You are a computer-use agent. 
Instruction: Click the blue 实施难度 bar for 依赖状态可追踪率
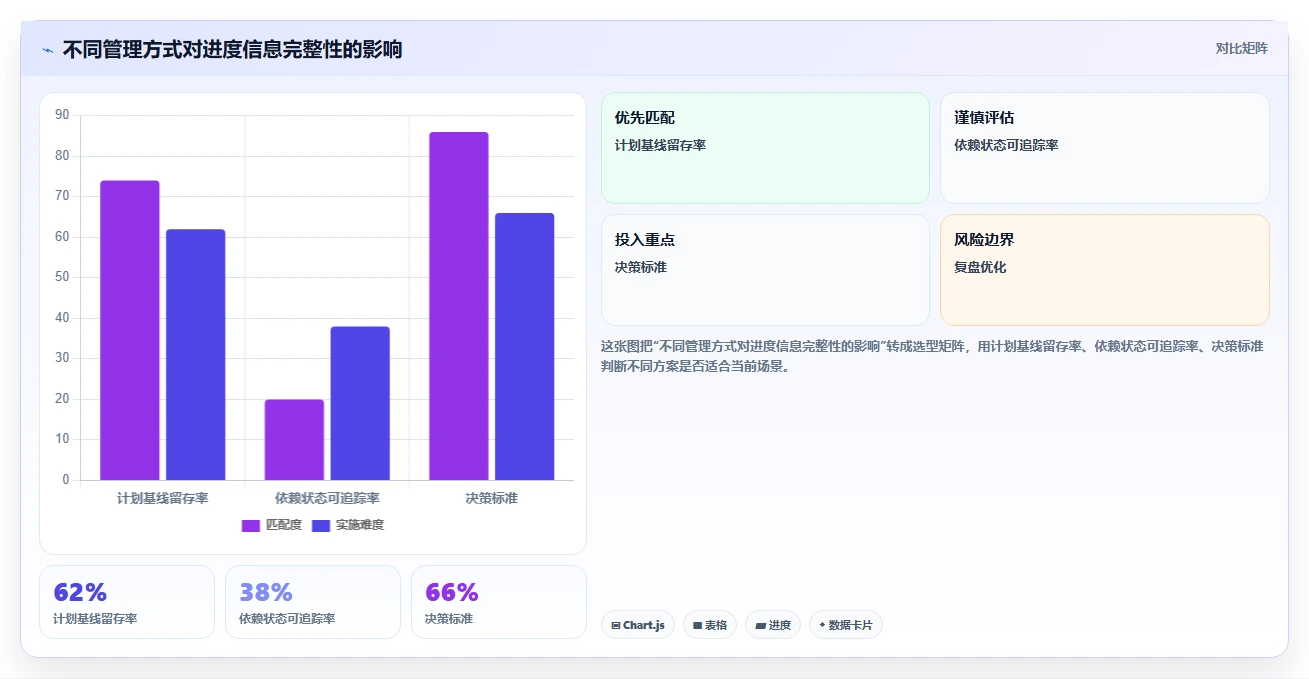click(360, 403)
